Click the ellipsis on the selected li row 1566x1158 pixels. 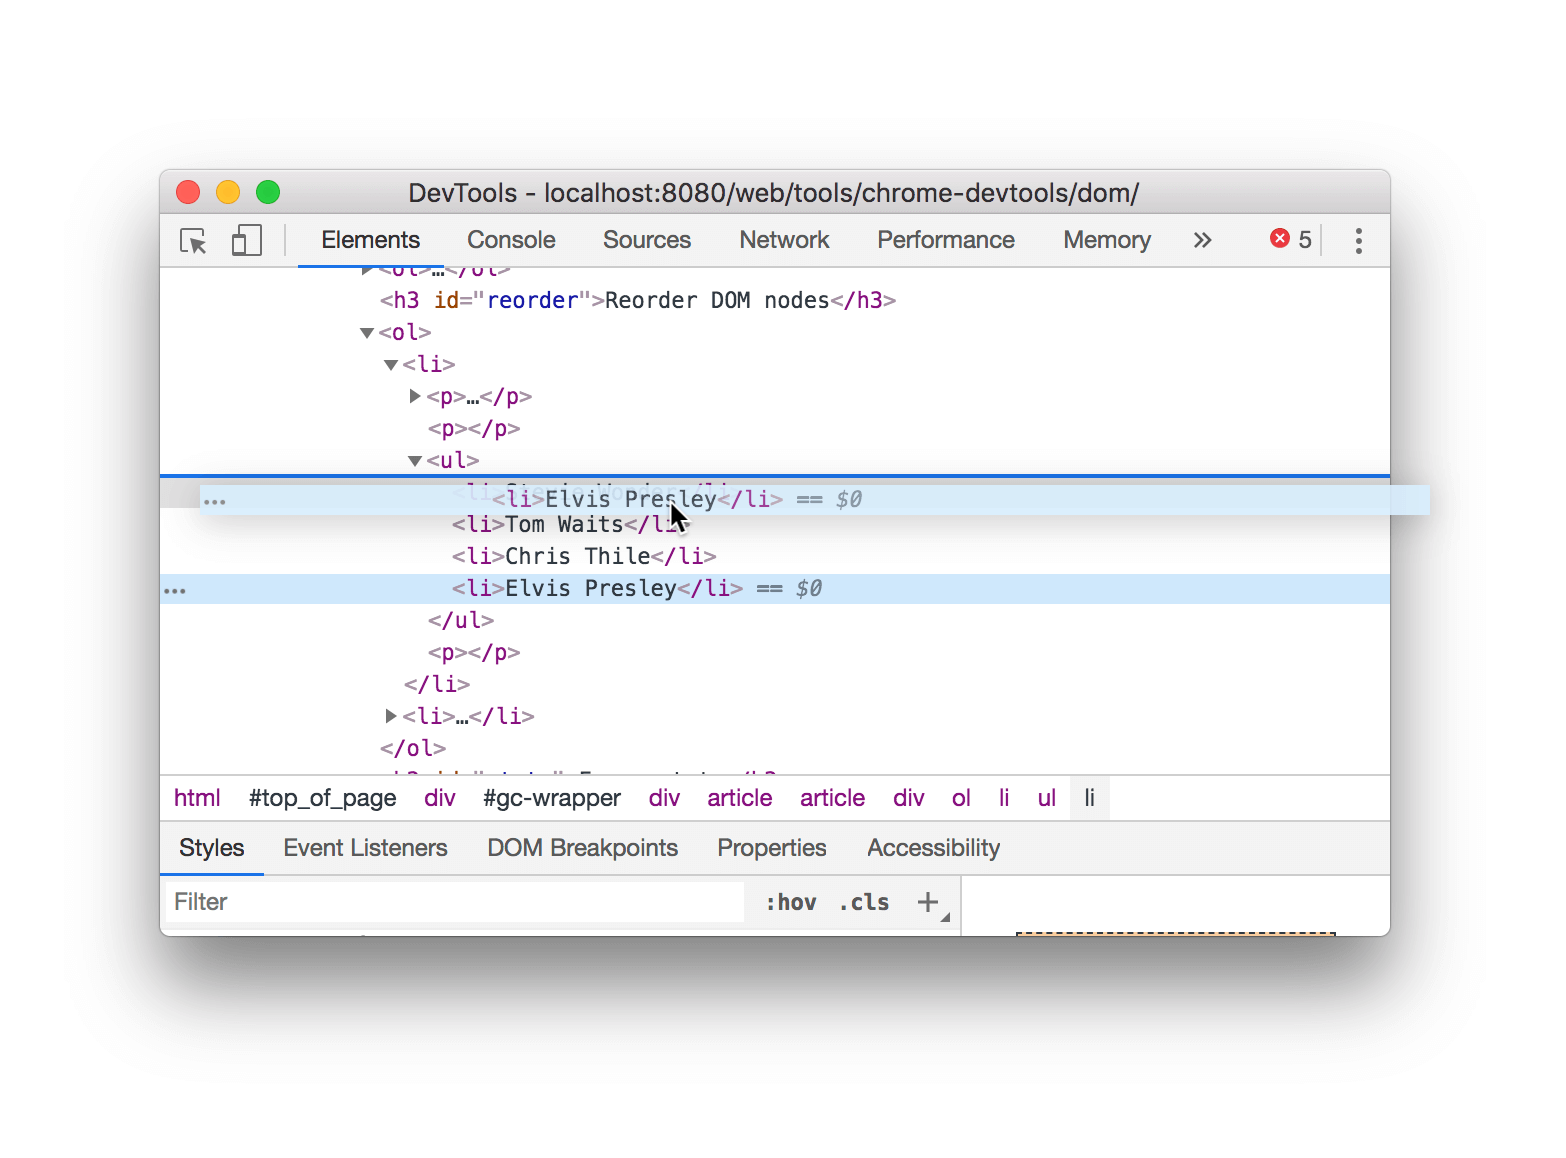click(x=175, y=589)
